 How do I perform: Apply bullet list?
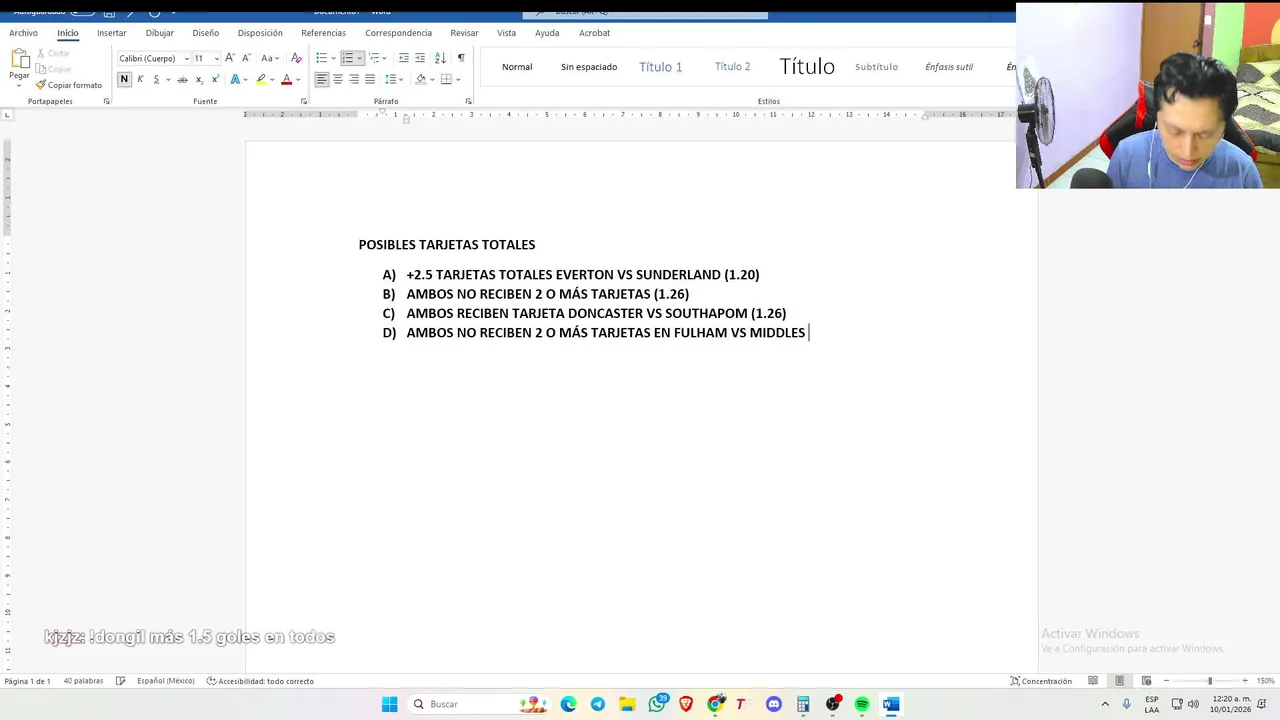[x=321, y=58]
